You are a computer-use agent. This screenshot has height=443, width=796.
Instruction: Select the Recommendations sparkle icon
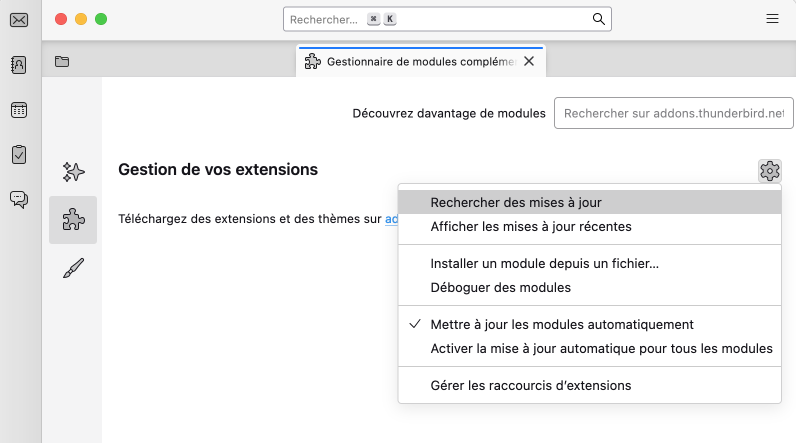[73, 172]
